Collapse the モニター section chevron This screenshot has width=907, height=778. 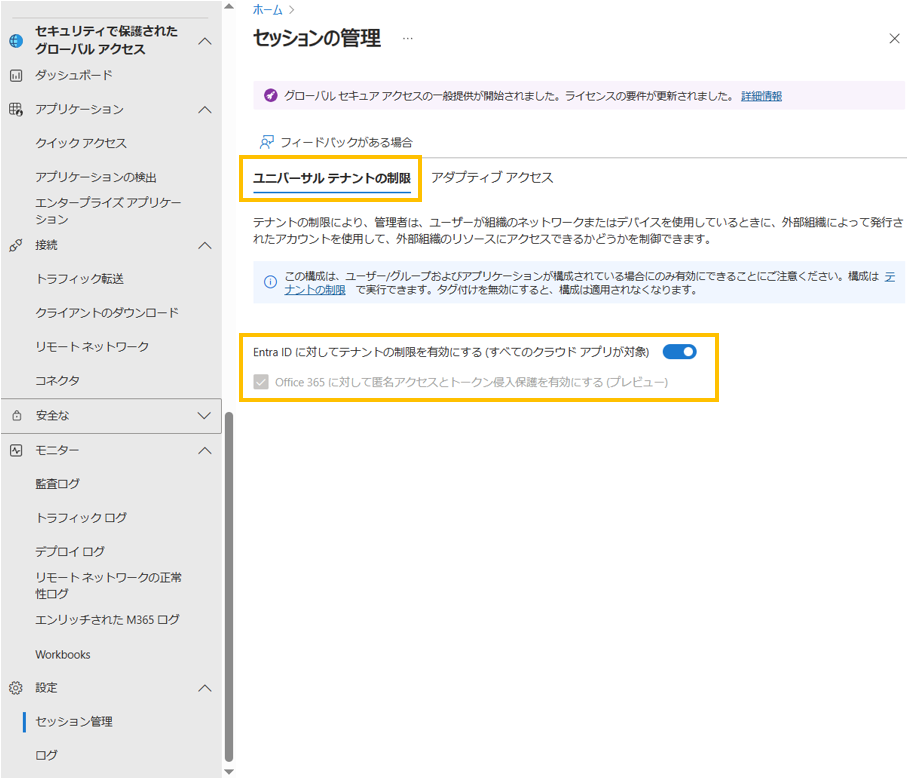coord(205,450)
